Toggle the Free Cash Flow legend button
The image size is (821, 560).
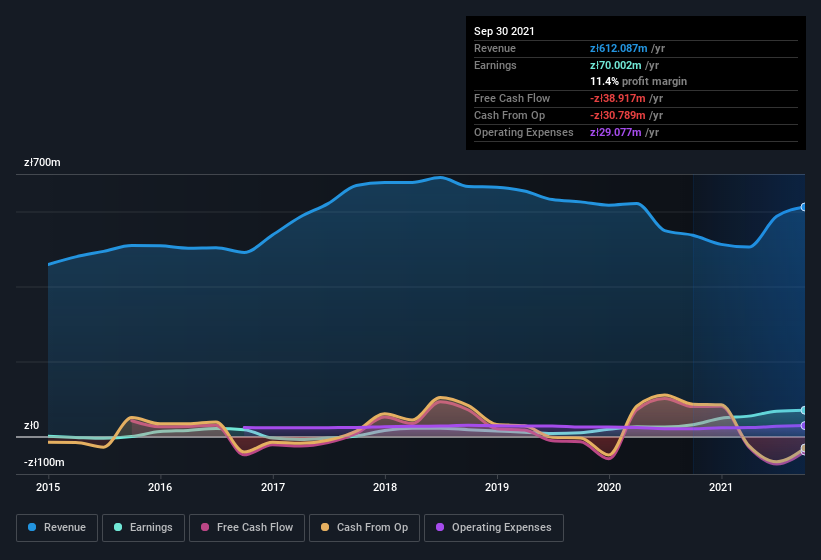point(247,528)
